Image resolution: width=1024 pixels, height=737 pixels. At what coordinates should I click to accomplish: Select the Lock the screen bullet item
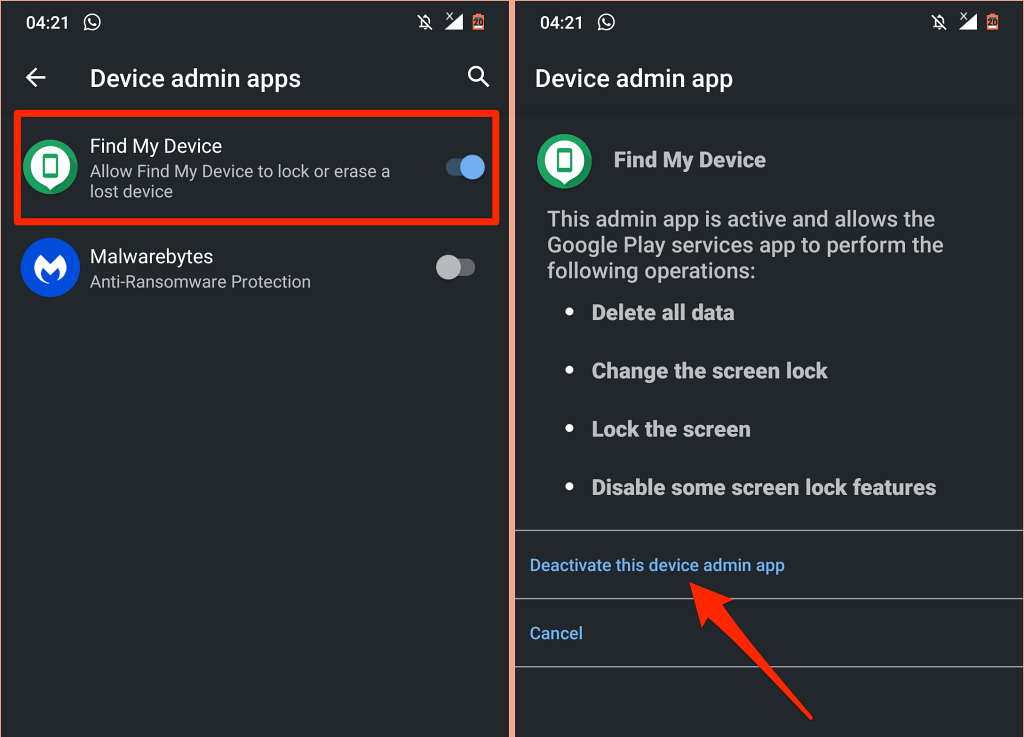(x=670, y=429)
